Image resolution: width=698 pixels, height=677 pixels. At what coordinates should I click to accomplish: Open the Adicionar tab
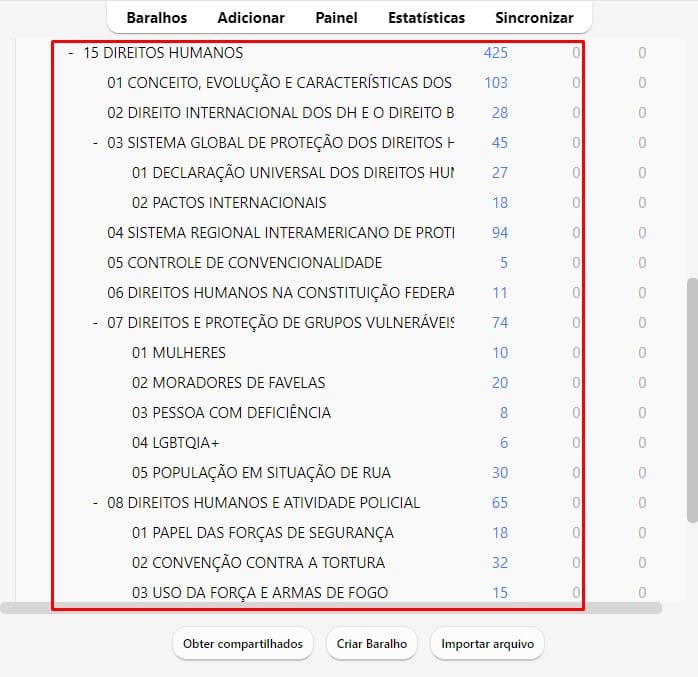(x=251, y=18)
